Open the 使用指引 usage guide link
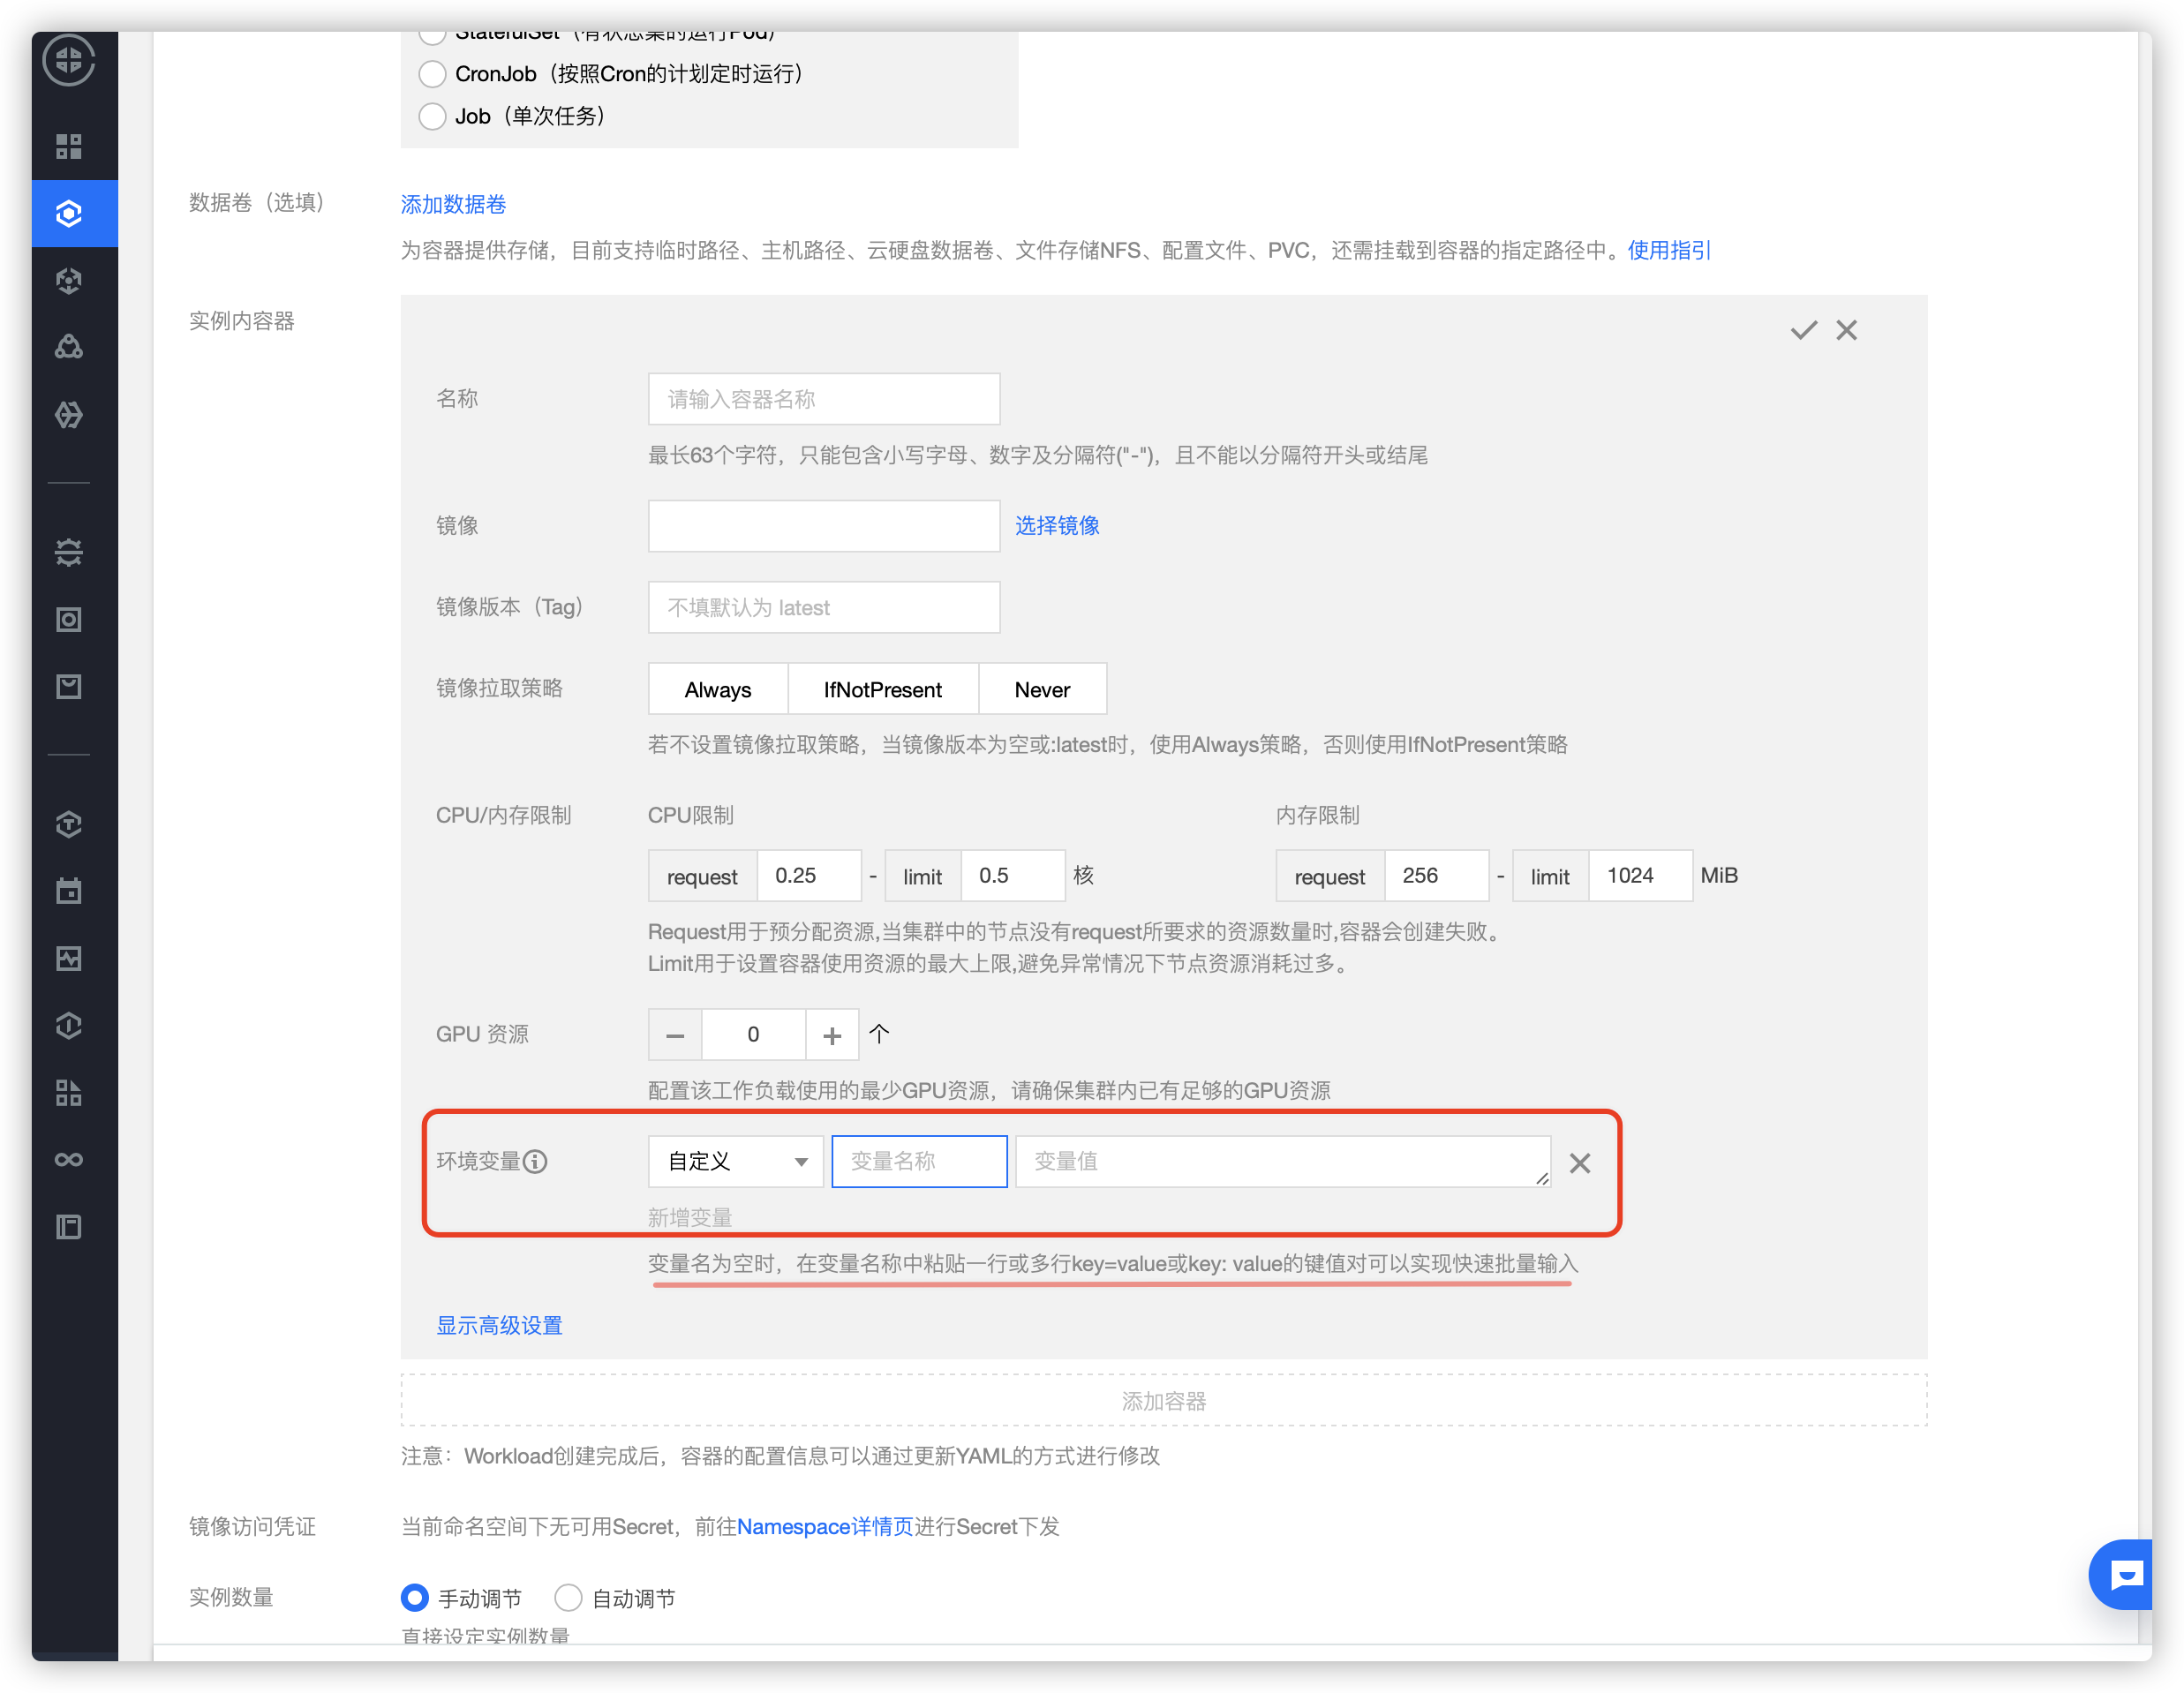 [1669, 250]
